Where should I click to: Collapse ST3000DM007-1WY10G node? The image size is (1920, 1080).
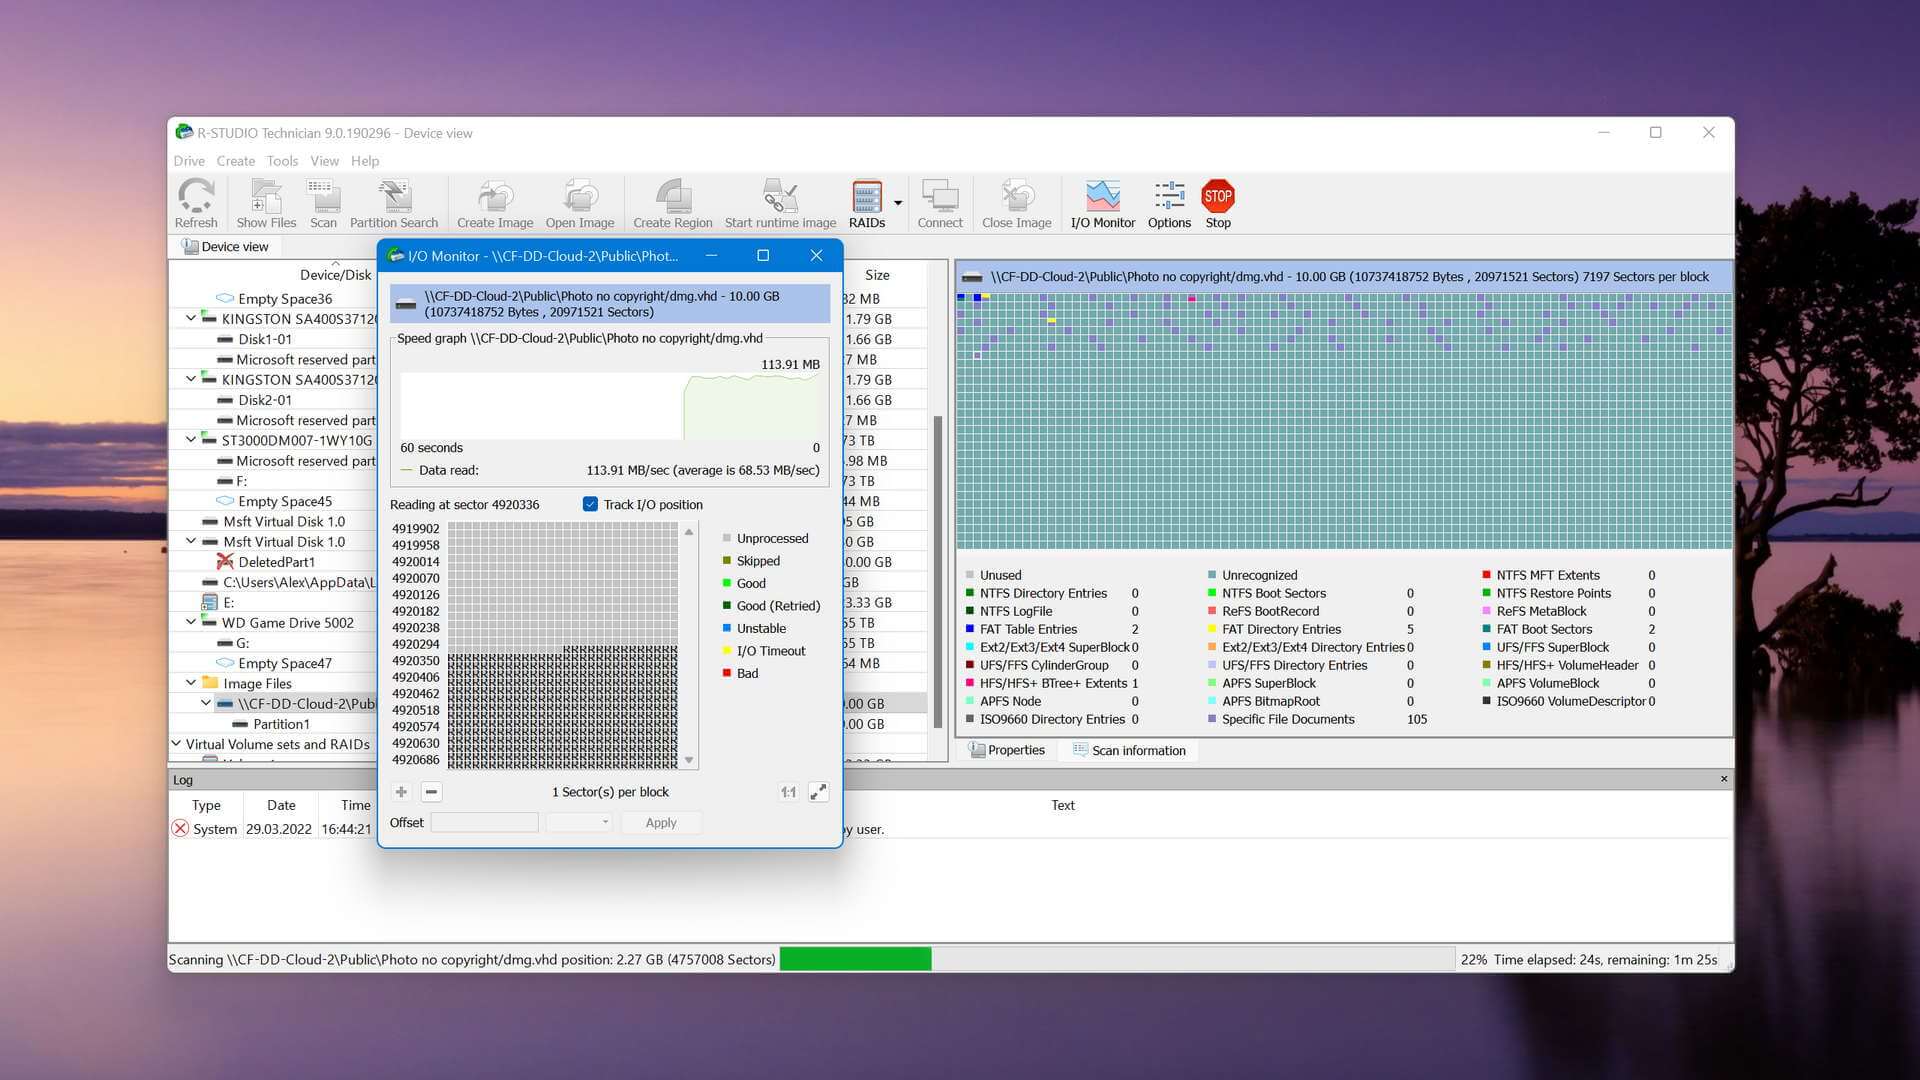[190, 439]
